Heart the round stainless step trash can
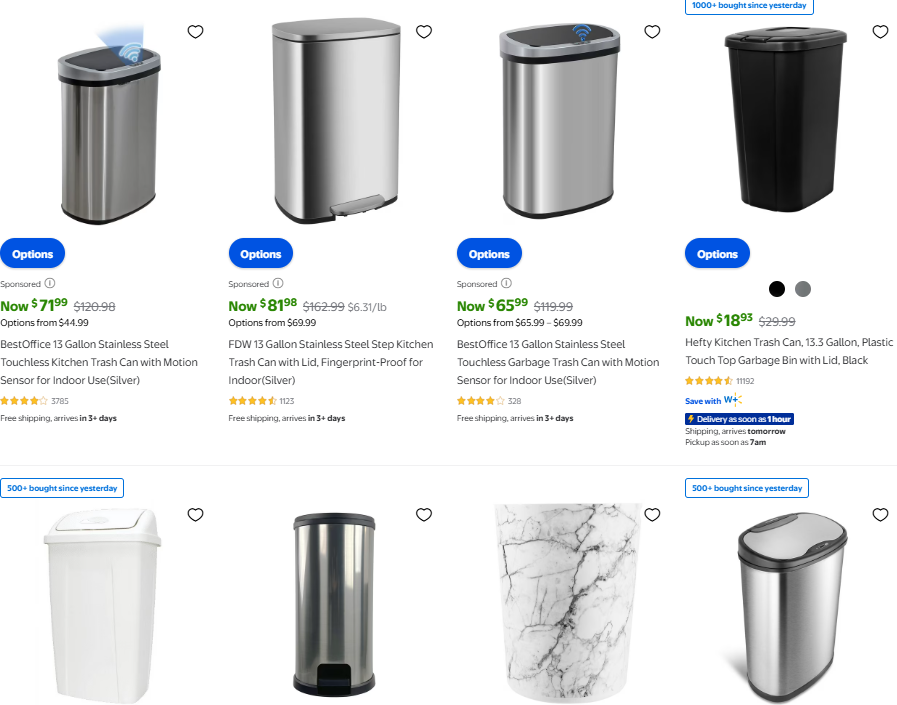The image size is (897, 705). tap(424, 514)
